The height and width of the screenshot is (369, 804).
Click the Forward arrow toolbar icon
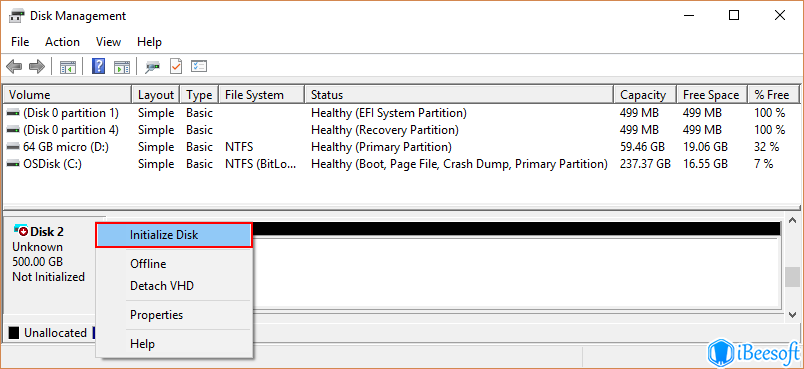click(37, 66)
